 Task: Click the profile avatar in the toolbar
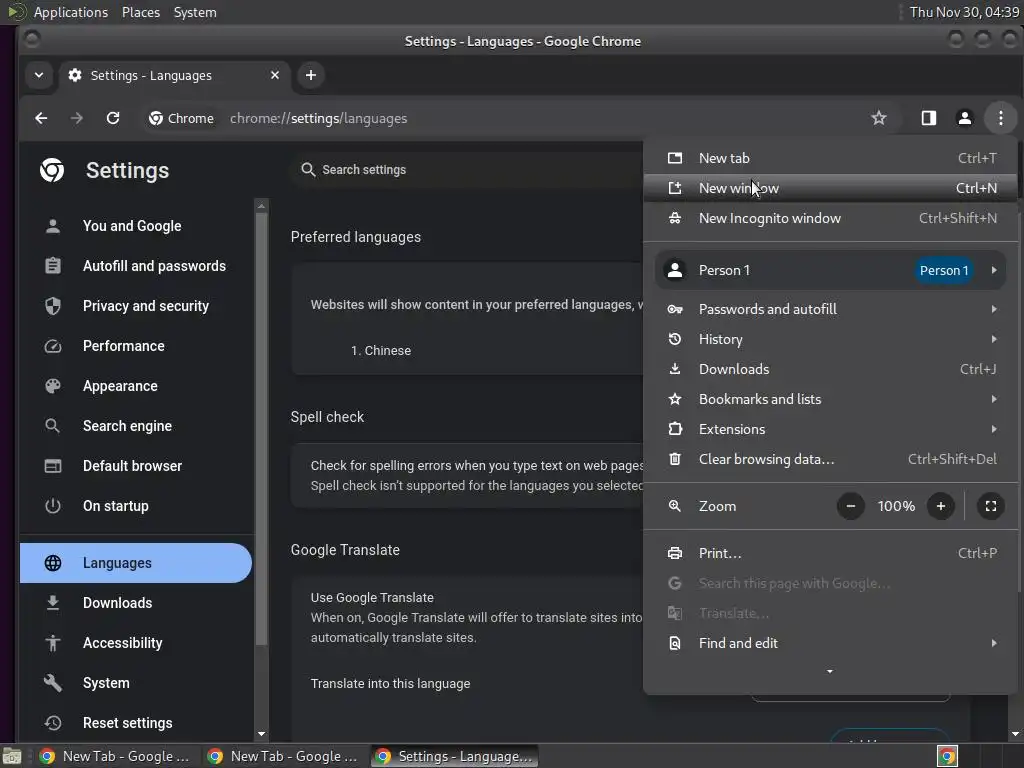pyautogui.click(x=964, y=118)
